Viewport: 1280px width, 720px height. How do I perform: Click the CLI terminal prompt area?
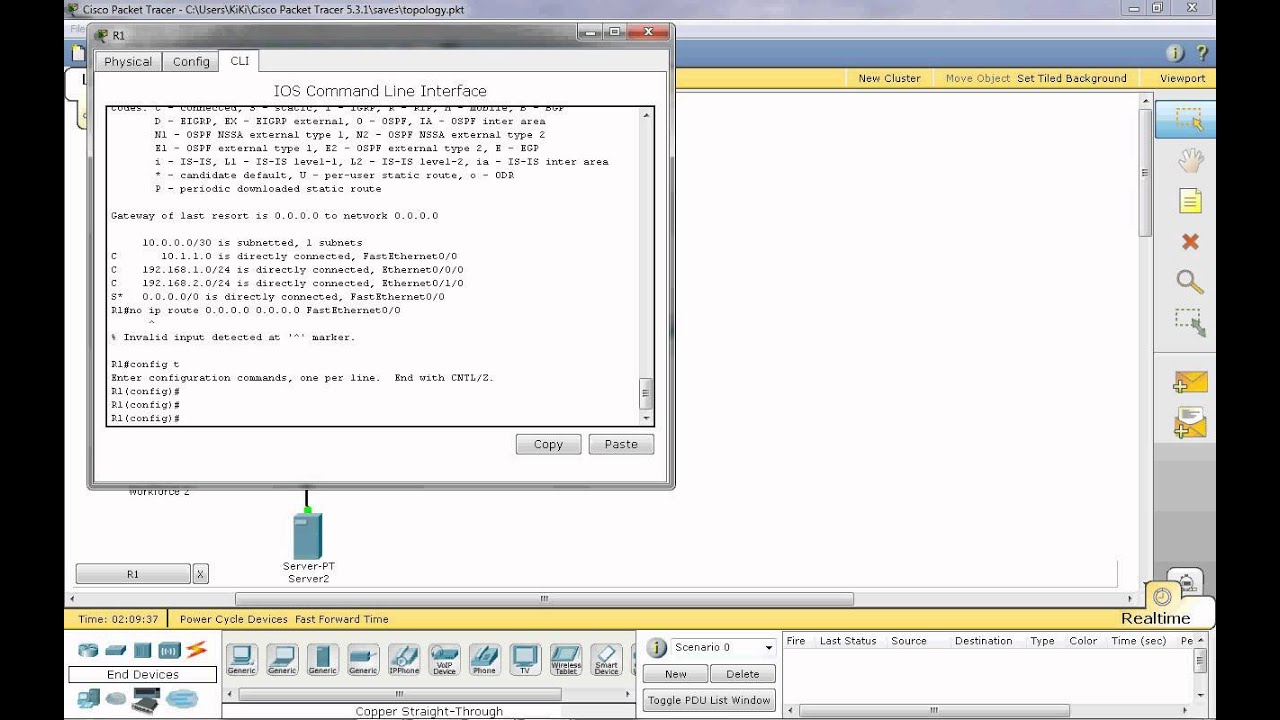tap(372, 266)
